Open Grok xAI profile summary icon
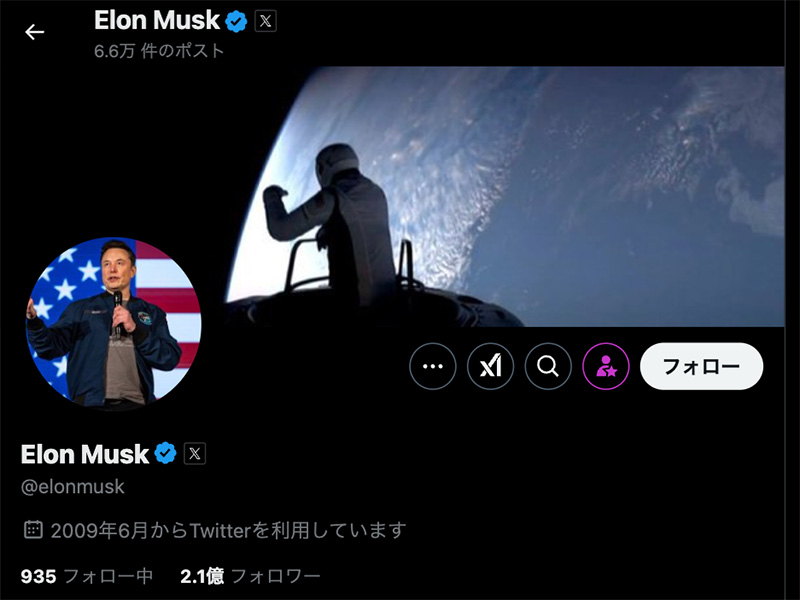Screen dimensions: 800x600 490,366
